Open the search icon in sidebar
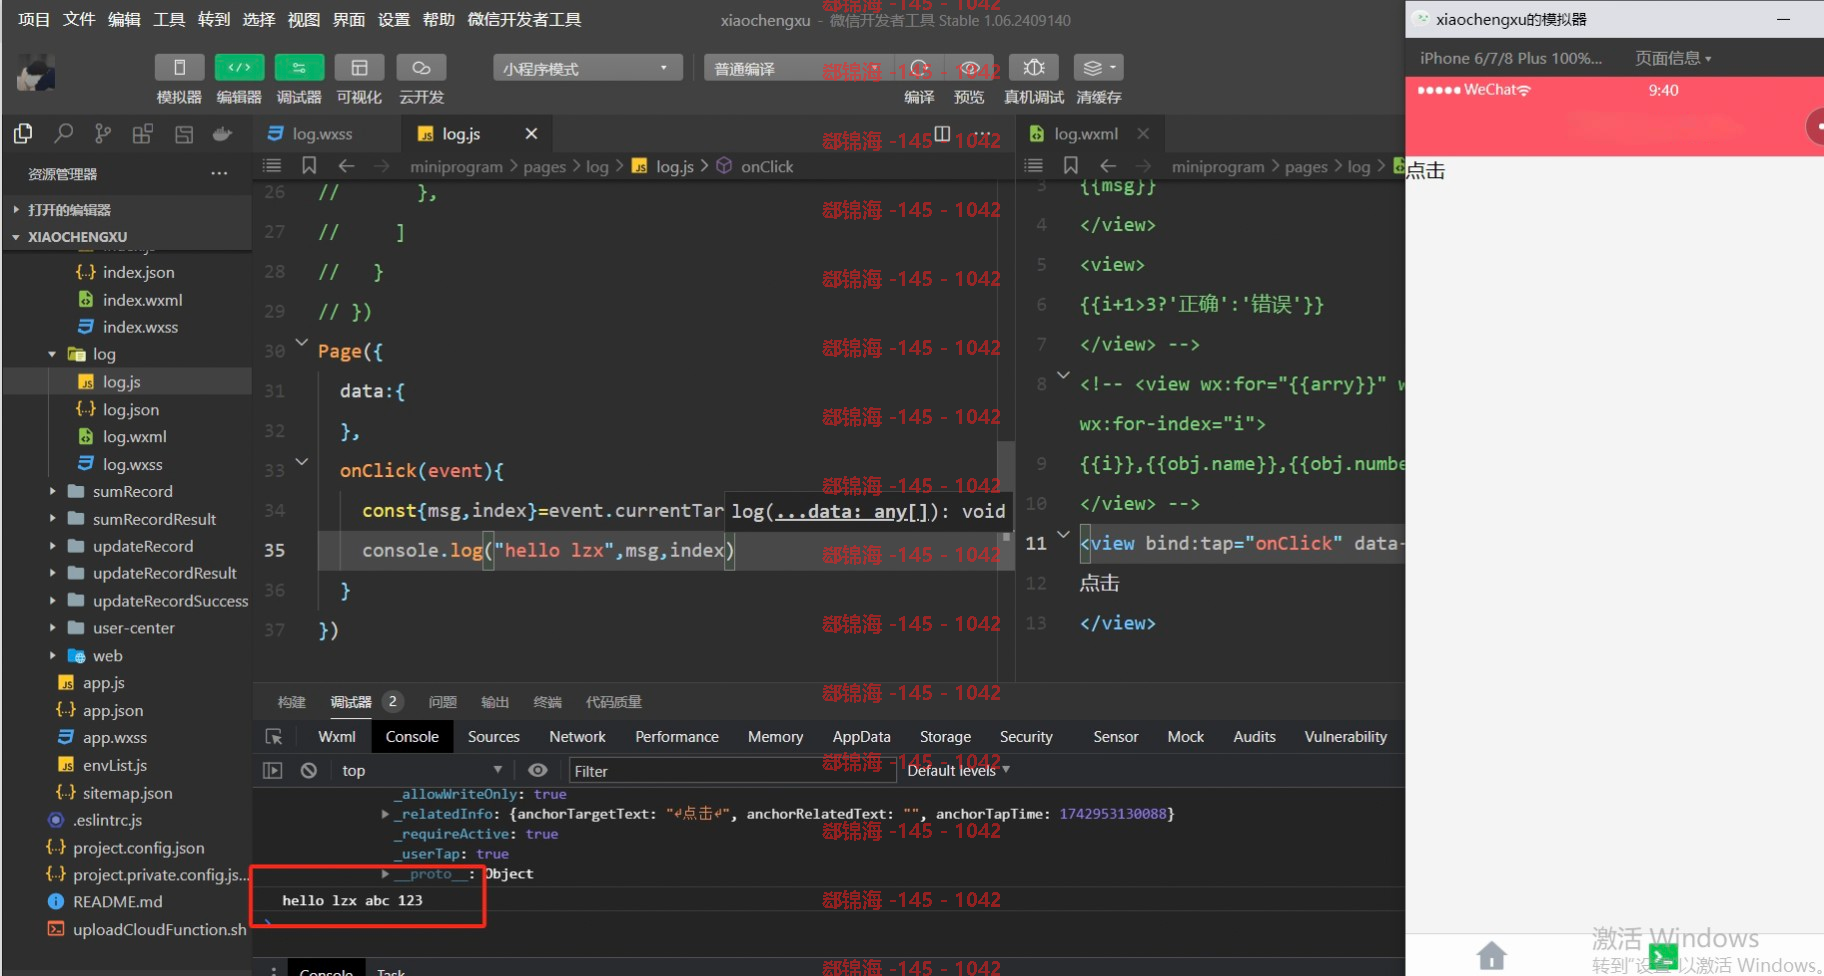The width and height of the screenshot is (1824, 976). pos(63,133)
